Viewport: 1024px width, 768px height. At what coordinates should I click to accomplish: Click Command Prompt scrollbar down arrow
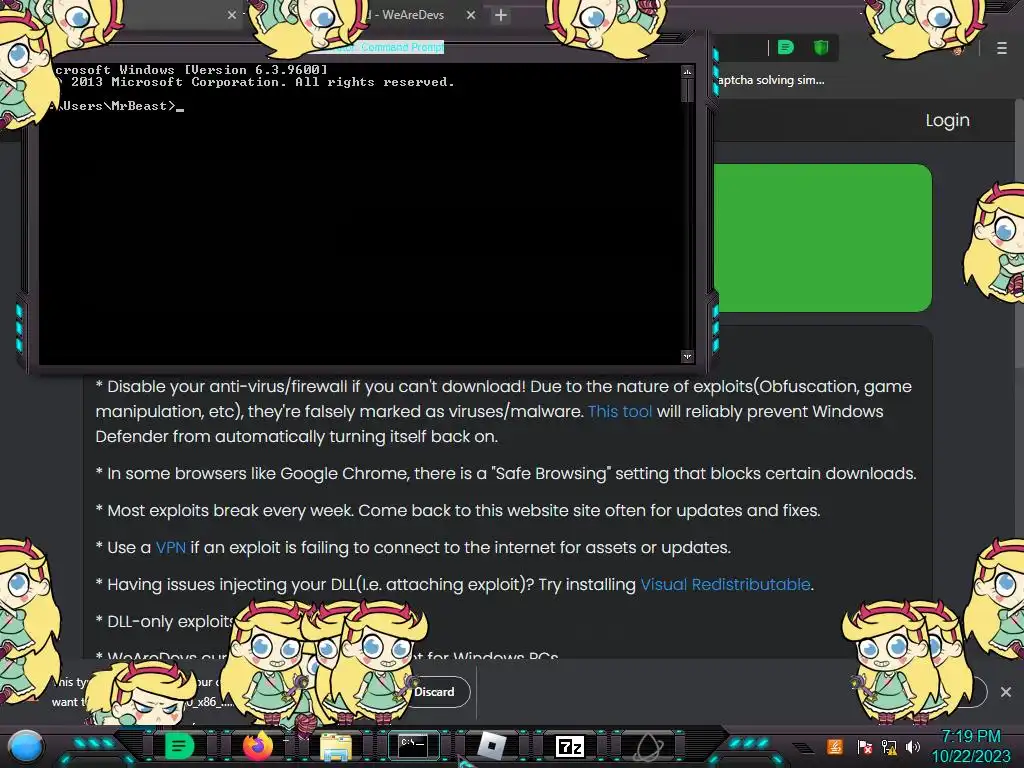point(687,356)
